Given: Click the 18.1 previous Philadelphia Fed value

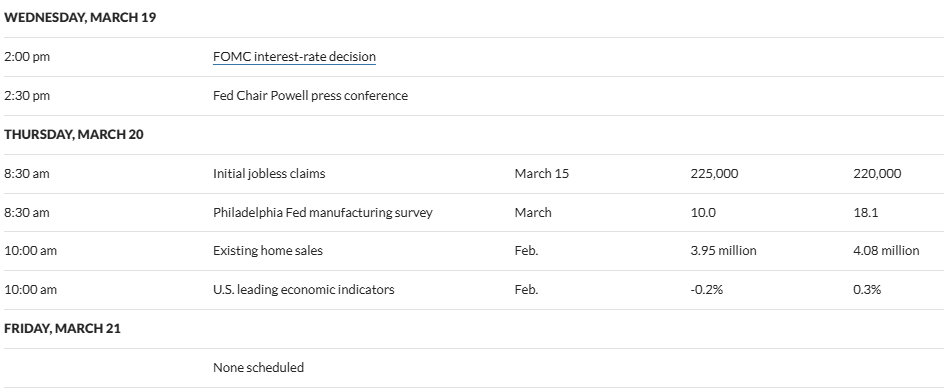Looking at the screenshot, I should tap(865, 213).
